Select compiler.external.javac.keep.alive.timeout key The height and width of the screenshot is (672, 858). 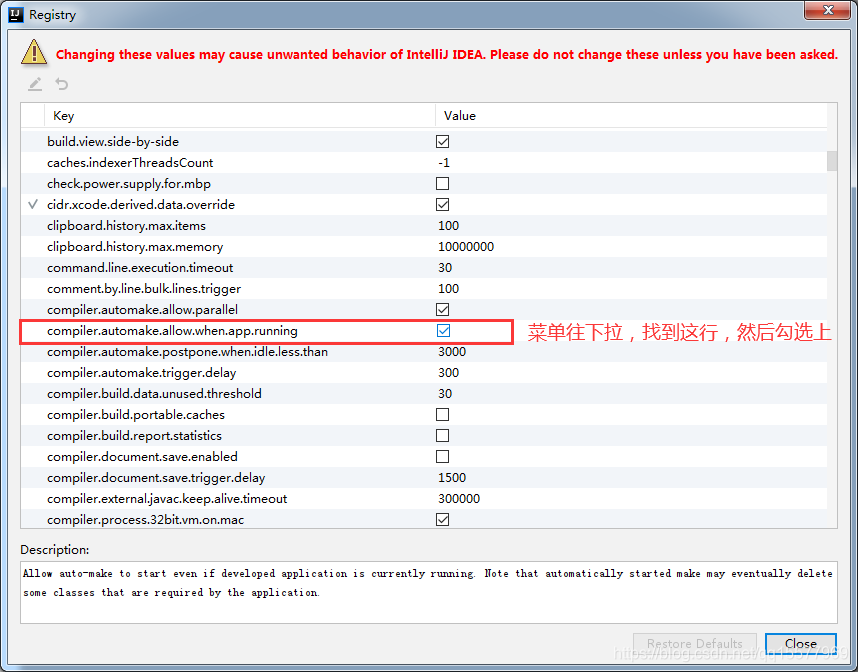(167, 499)
